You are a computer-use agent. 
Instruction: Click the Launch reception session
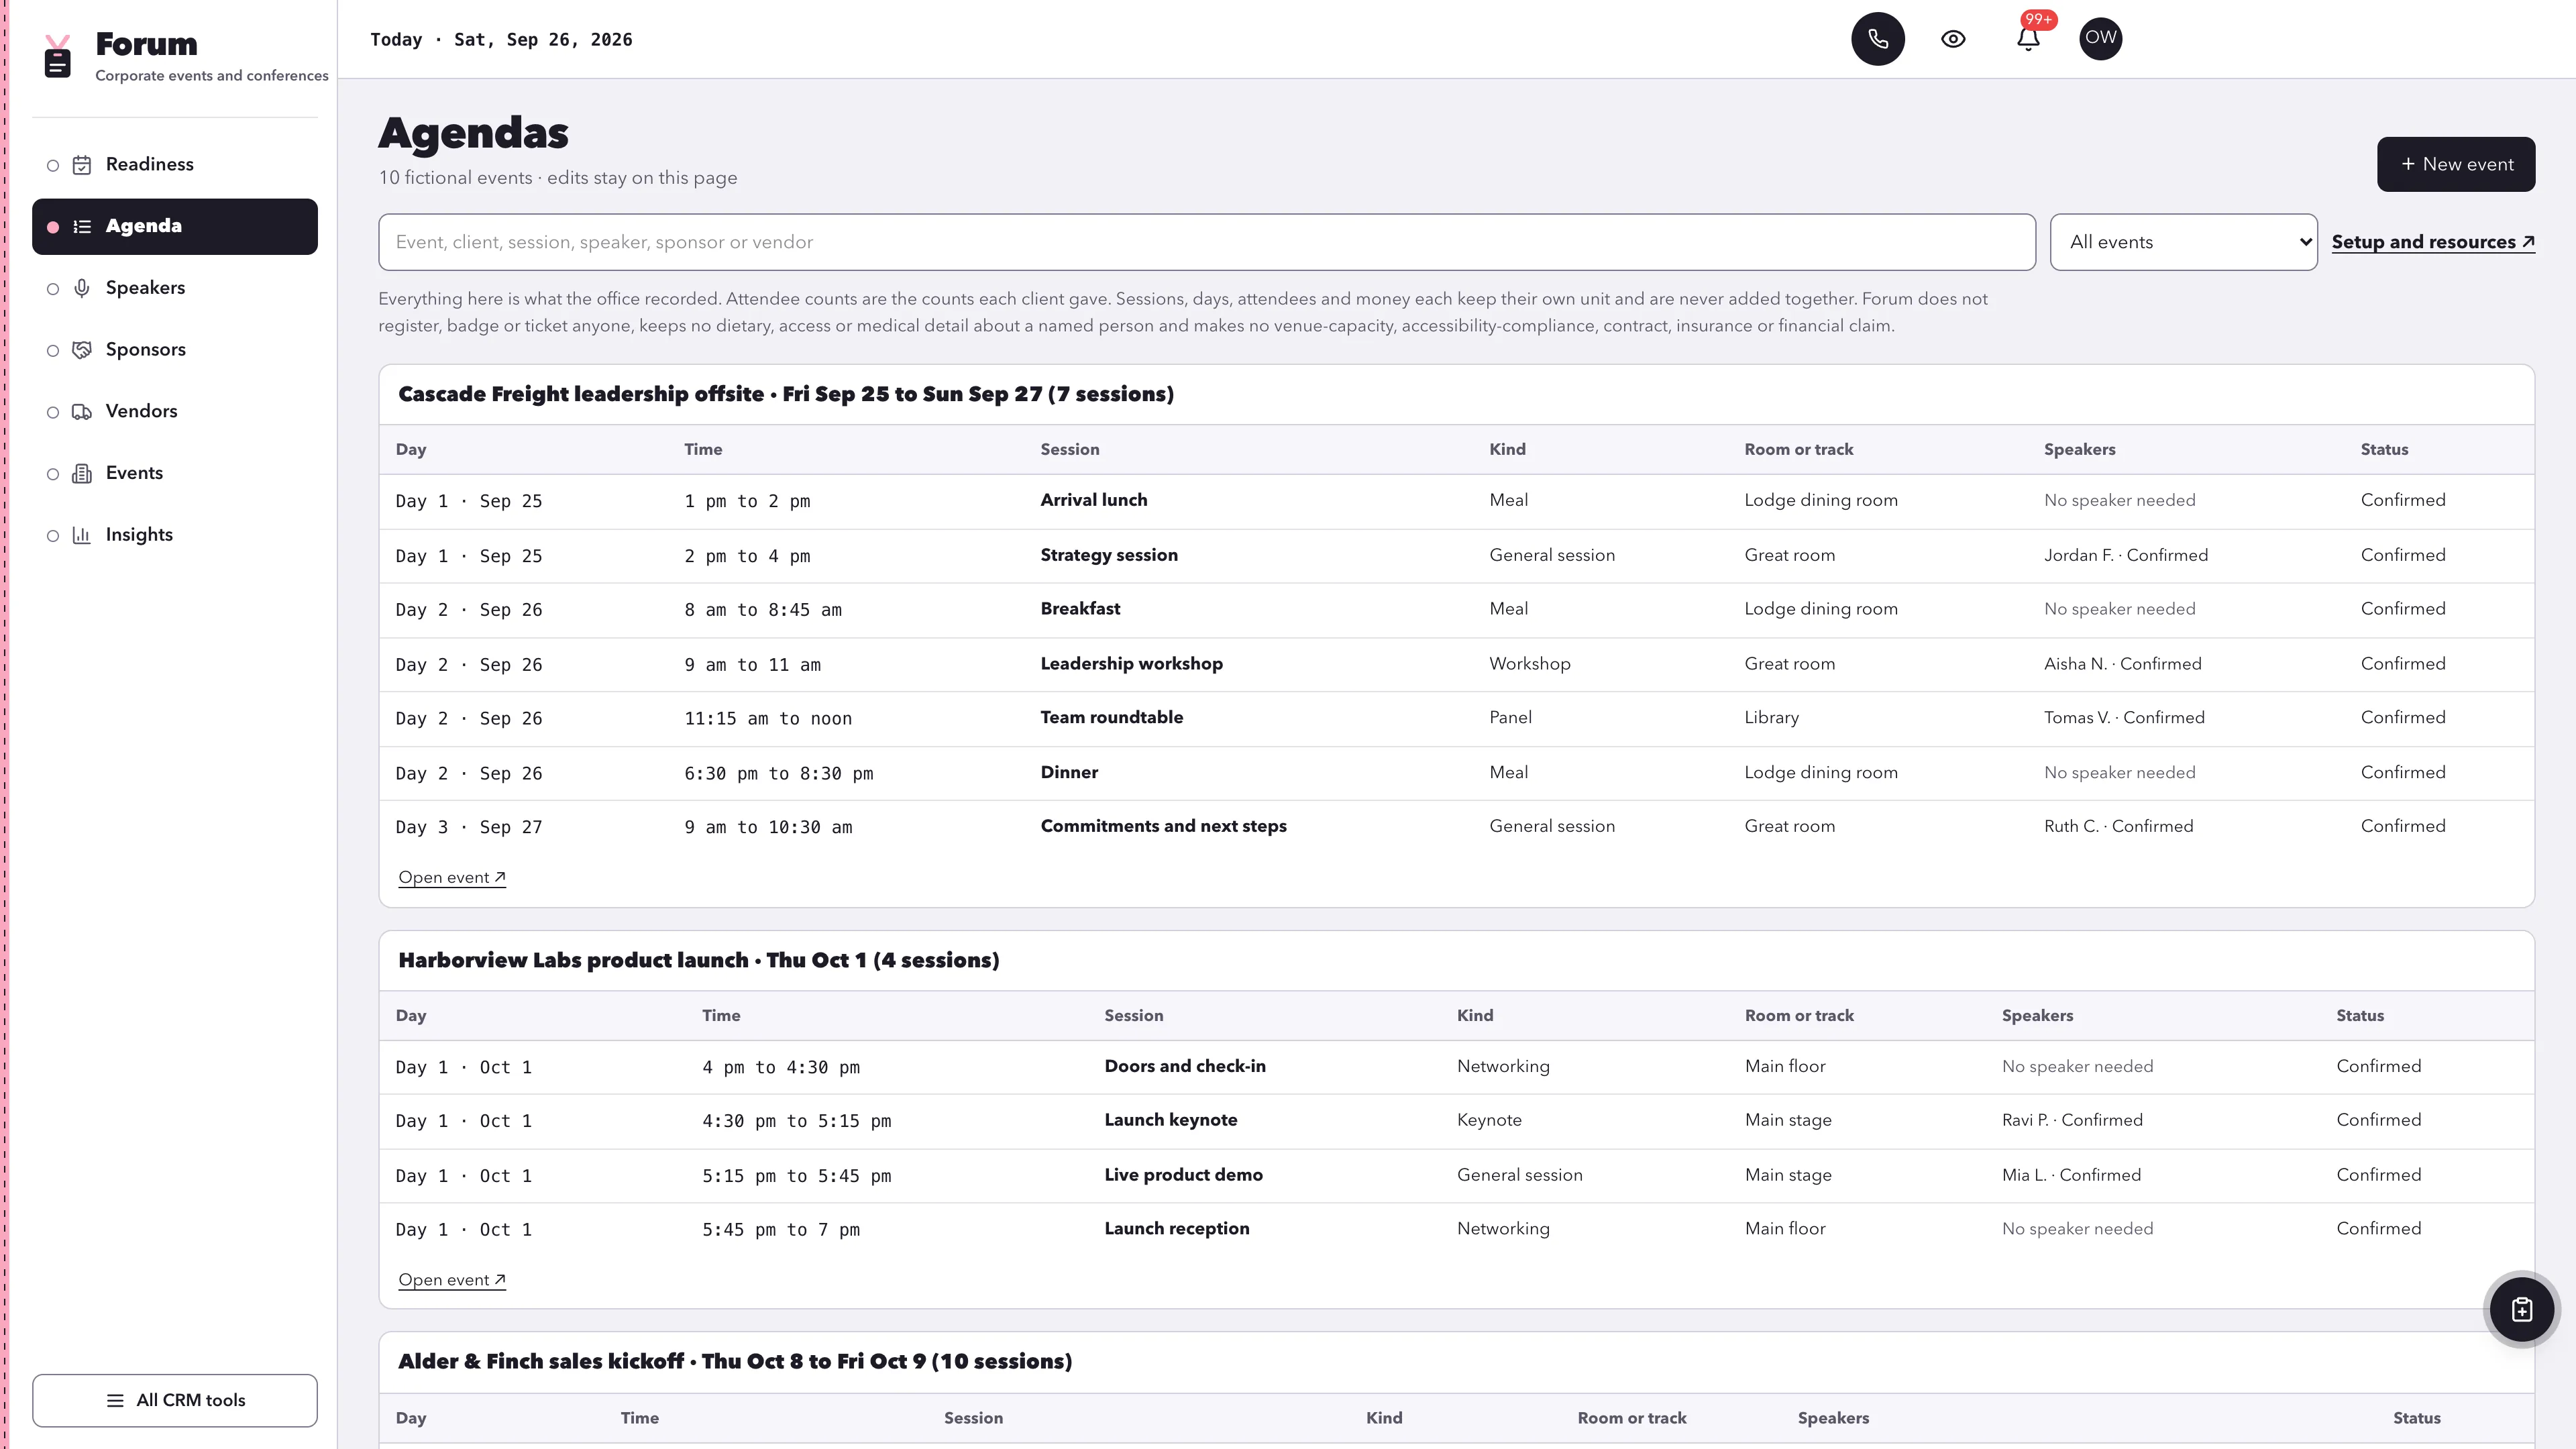pos(1176,1229)
